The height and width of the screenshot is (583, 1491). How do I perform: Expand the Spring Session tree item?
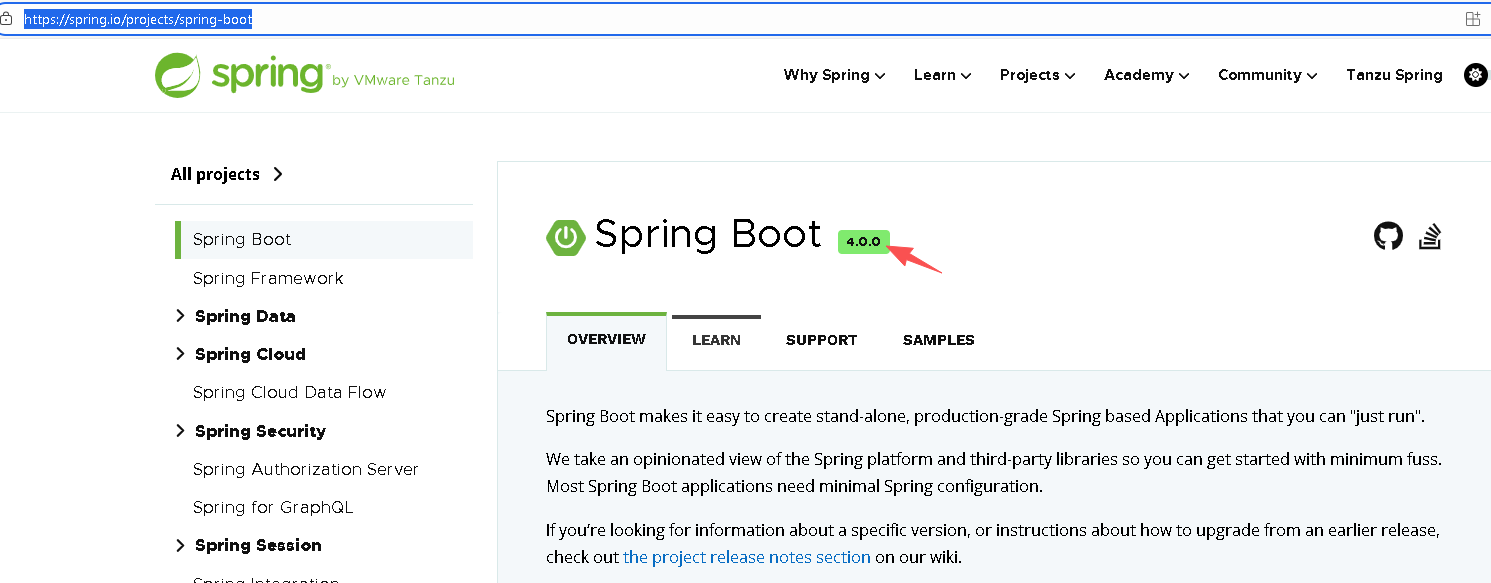click(x=181, y=545)
